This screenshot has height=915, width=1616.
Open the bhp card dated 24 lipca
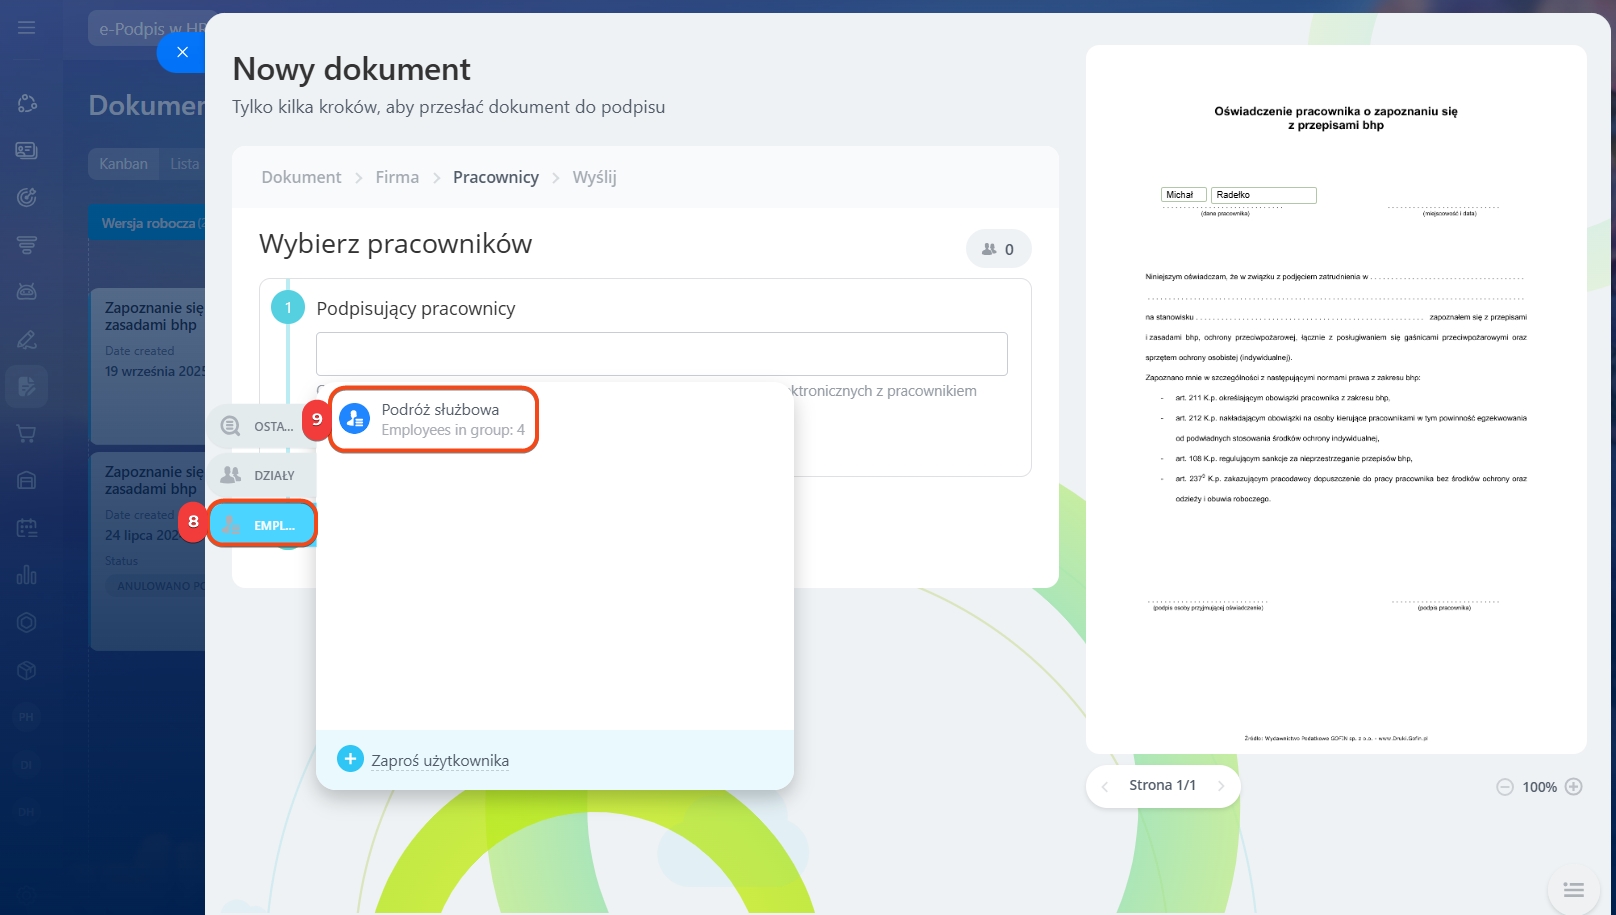click(148, 551)
